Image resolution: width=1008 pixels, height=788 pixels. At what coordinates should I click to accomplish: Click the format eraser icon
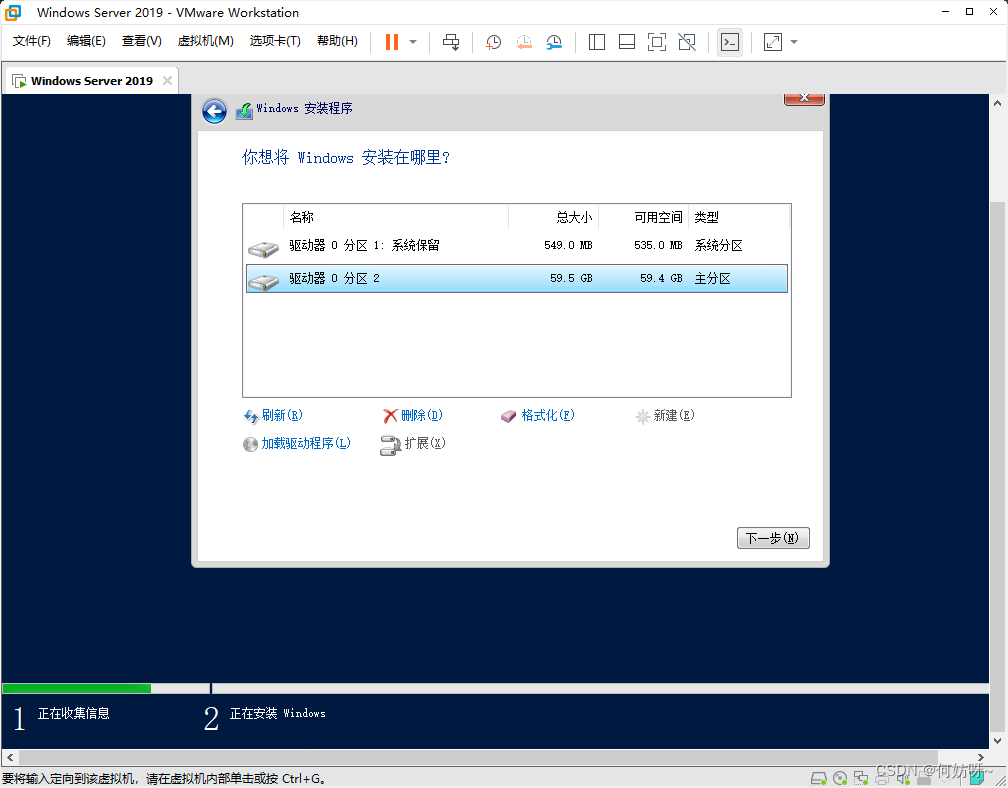point(508,416)
